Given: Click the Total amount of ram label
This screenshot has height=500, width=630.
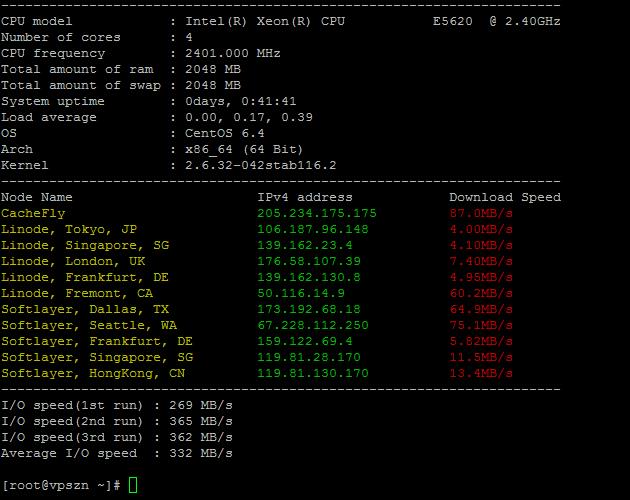Looking at the screenshot, I should [77, 70].
